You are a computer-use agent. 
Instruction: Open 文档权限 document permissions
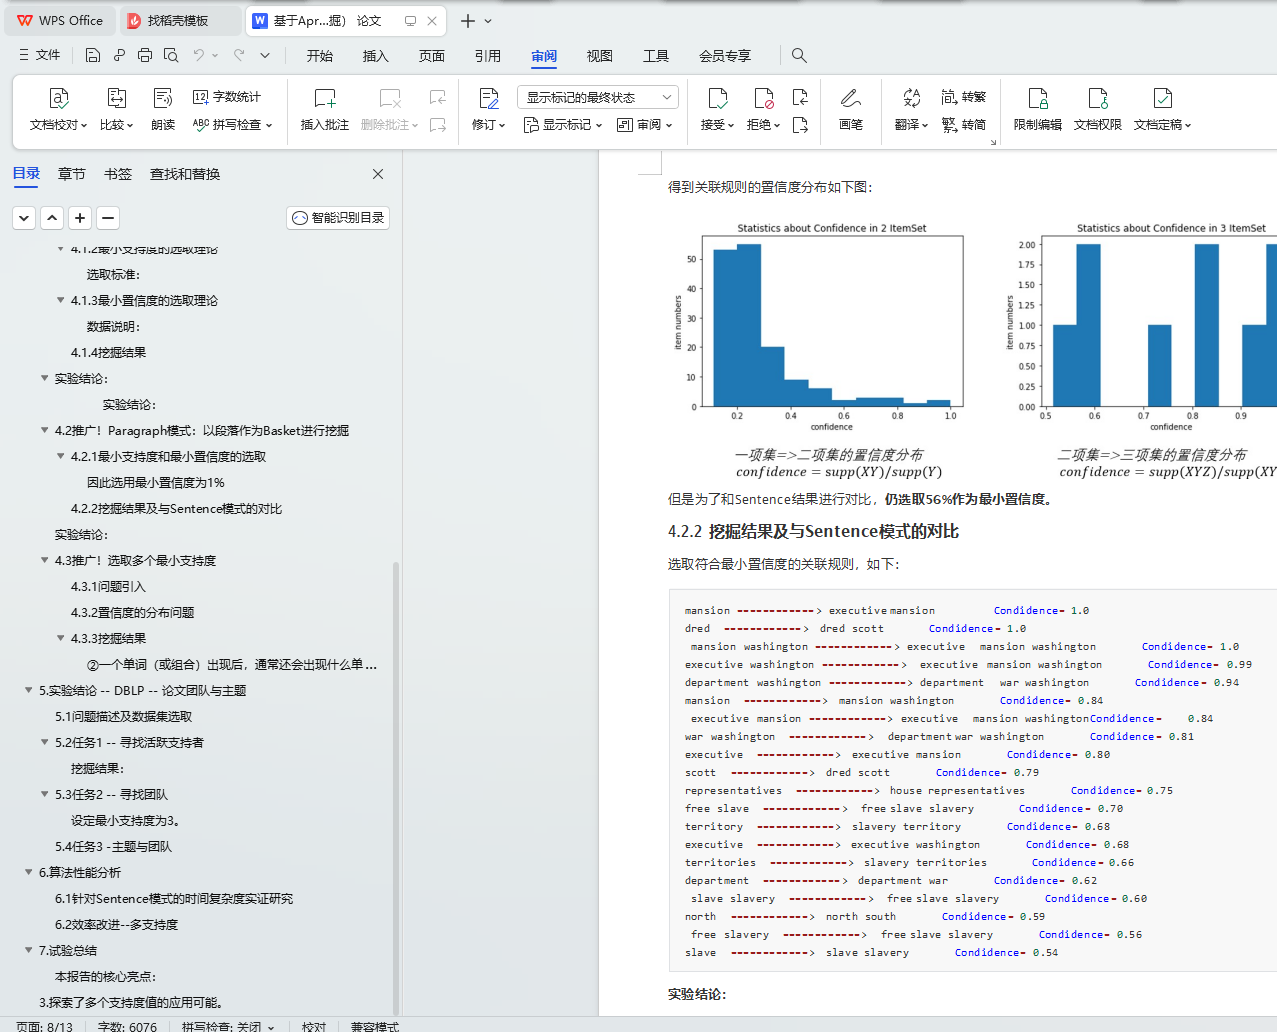click(x=1098, y=109)
